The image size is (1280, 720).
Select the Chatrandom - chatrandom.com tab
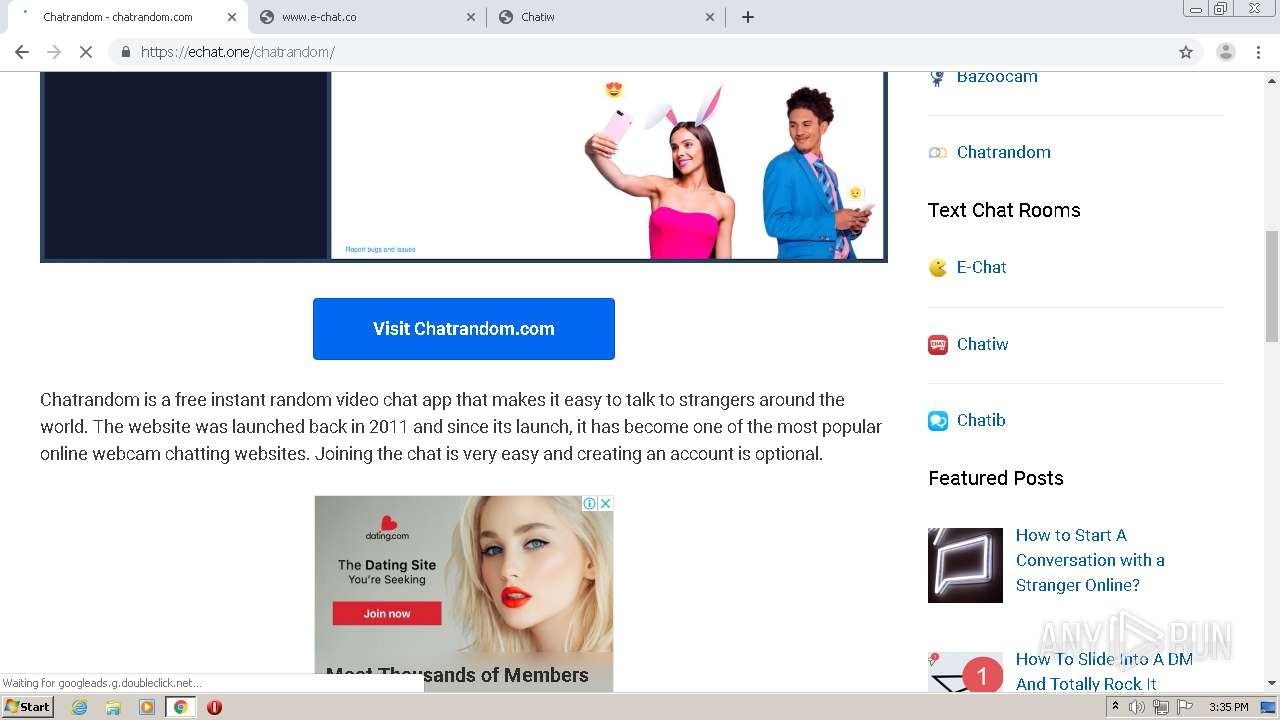(125, 17)
